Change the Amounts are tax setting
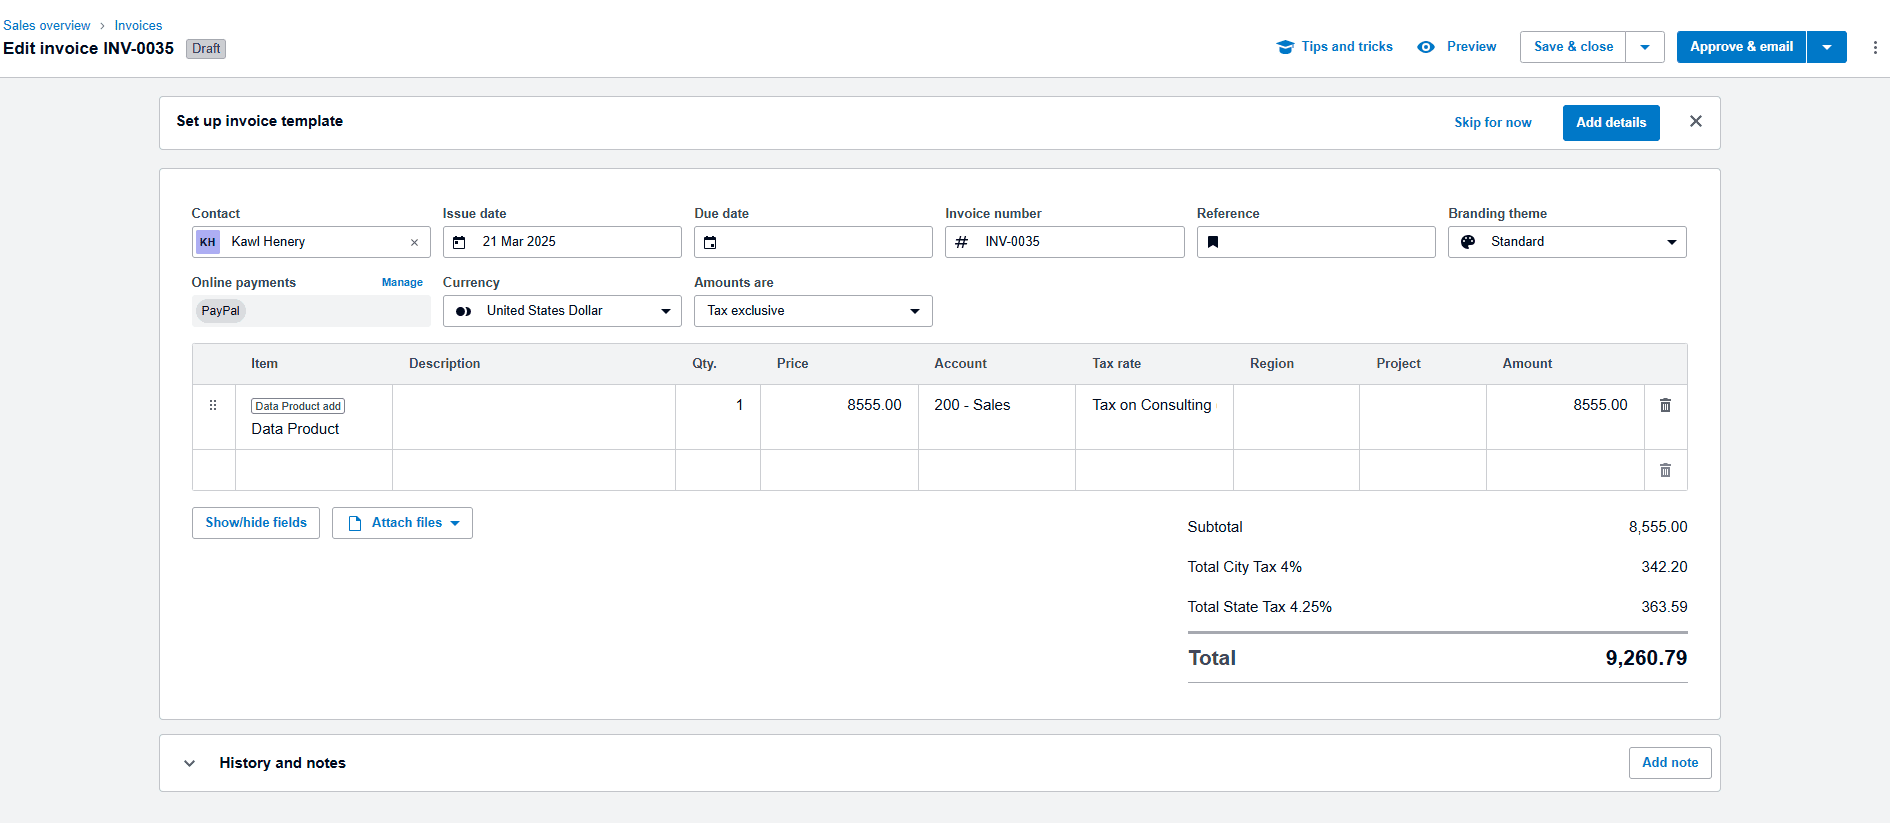1890x823 pixels. [x=812, y=311]
